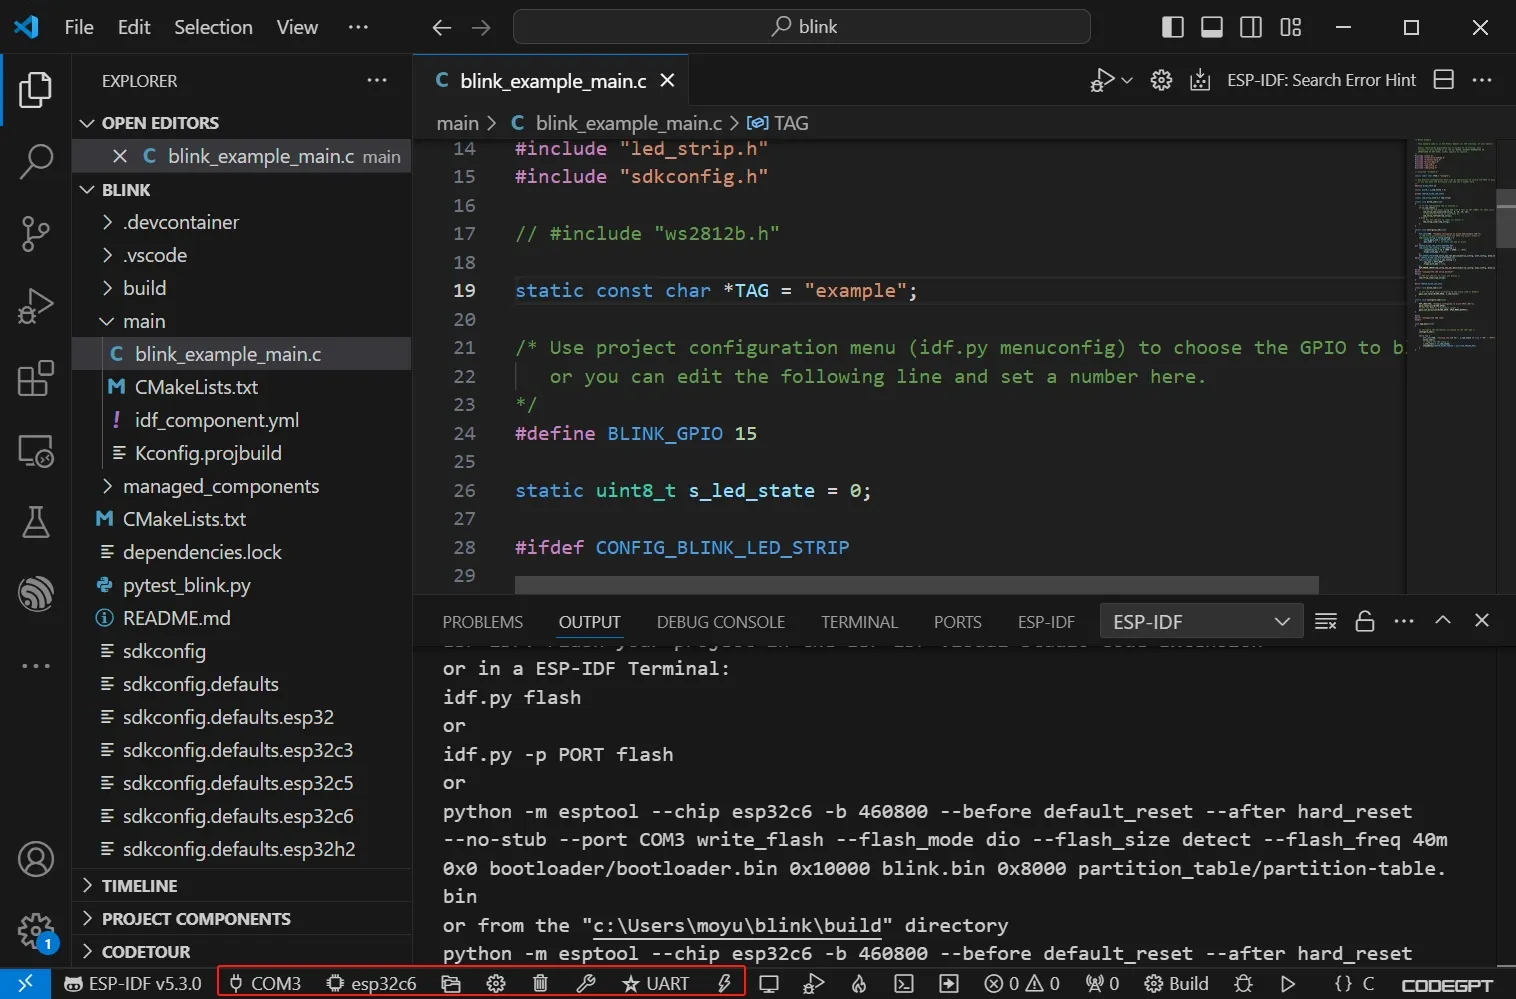Expand the managed_components folder
Screen dimensions: 1516x999
[x=220, y=487]
